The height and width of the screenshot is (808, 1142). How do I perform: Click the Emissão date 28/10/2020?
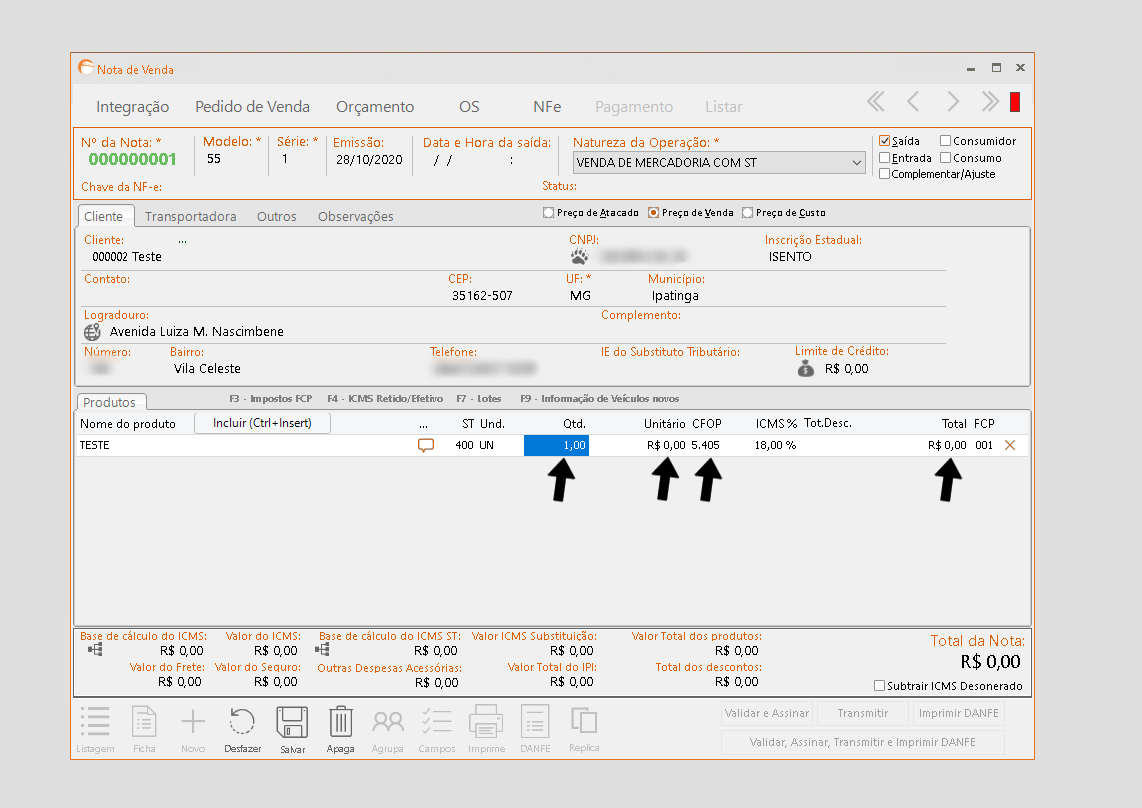(369, 160)
